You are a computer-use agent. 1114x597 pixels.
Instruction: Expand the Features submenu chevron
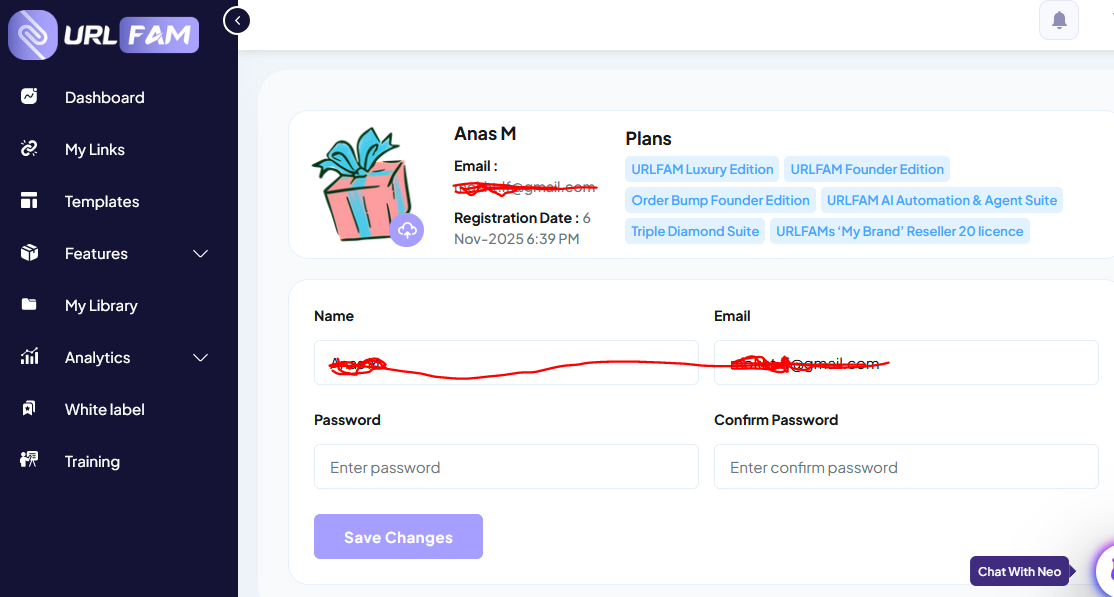(x=200, y=254)
